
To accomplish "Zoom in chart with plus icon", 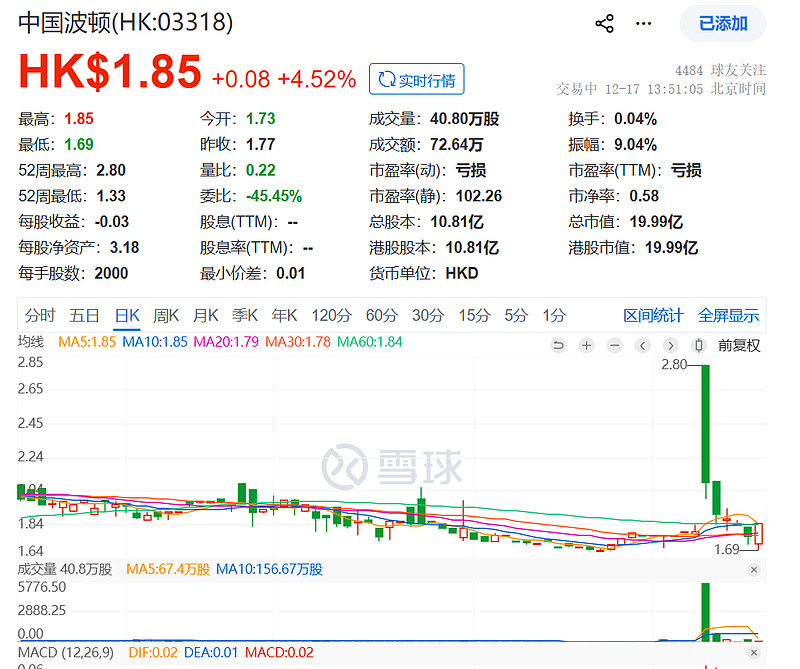I will (587, 345).
